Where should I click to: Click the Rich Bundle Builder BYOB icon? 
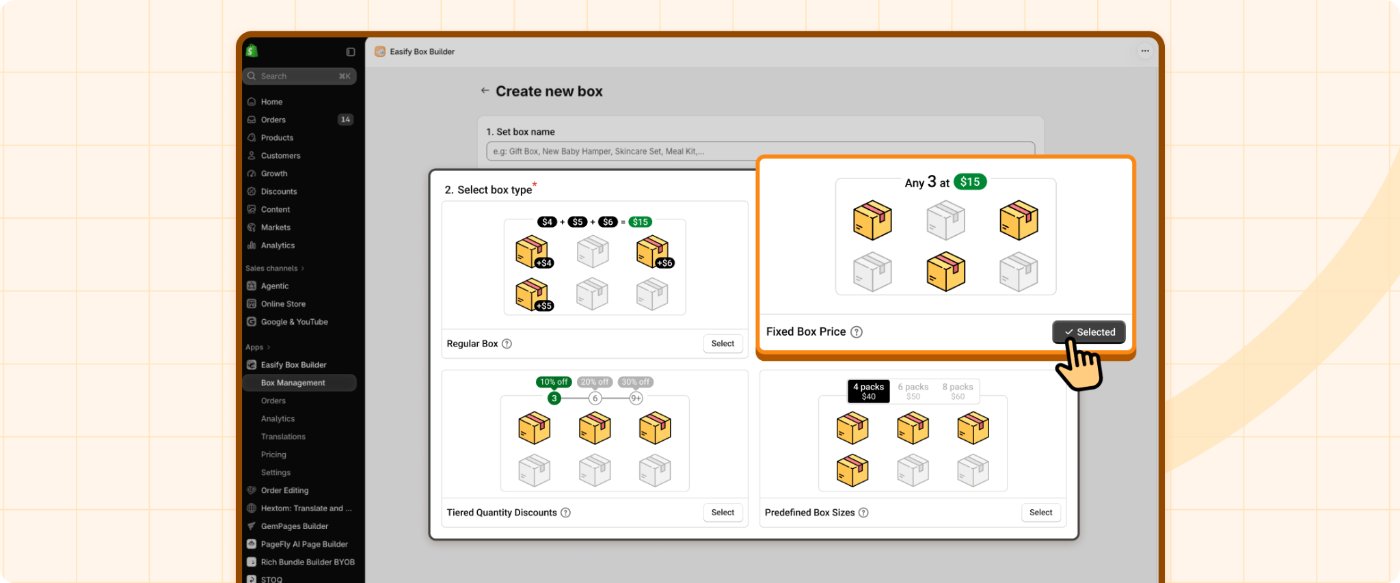(x=252, y=563)
